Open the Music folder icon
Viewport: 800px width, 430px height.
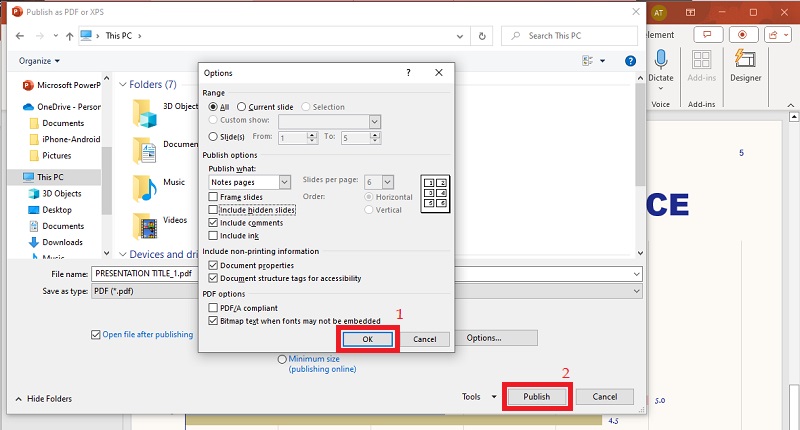click(x=144, y=188)
